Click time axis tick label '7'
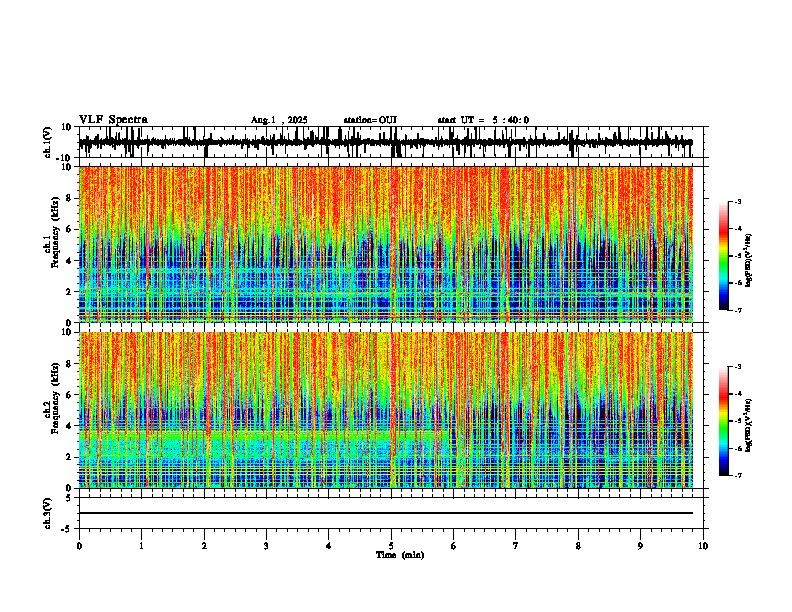Viewport: 792px width, 612px height. click(516, 546)
